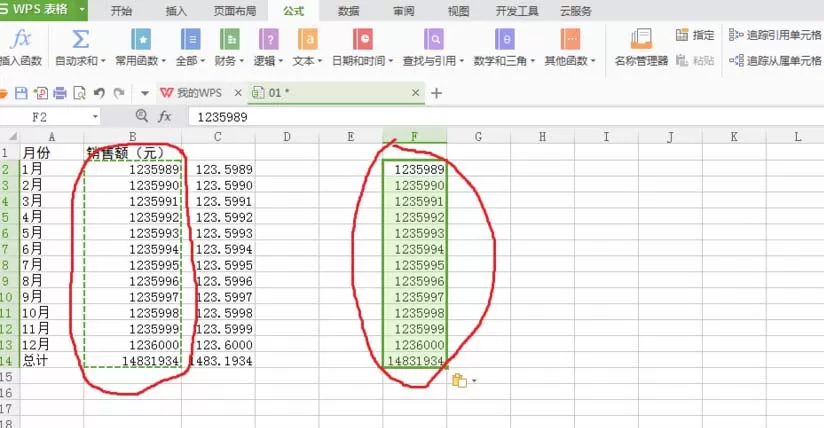Screen dimensions: 824x428
Task: Select column B header
Action: [132, 137]
